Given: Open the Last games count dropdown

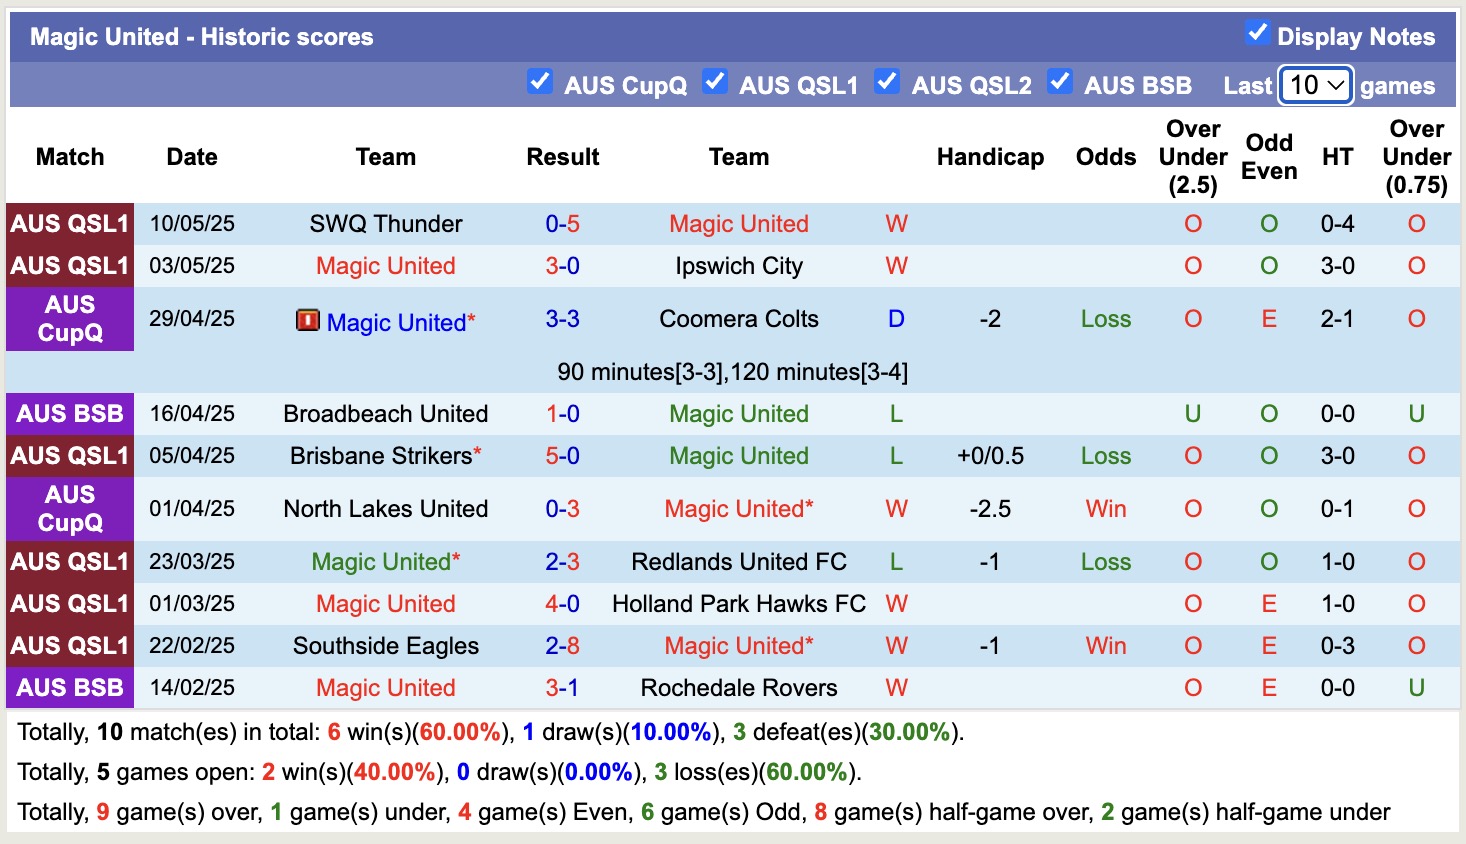Looking at the screenshot, I should (1315, 86).
